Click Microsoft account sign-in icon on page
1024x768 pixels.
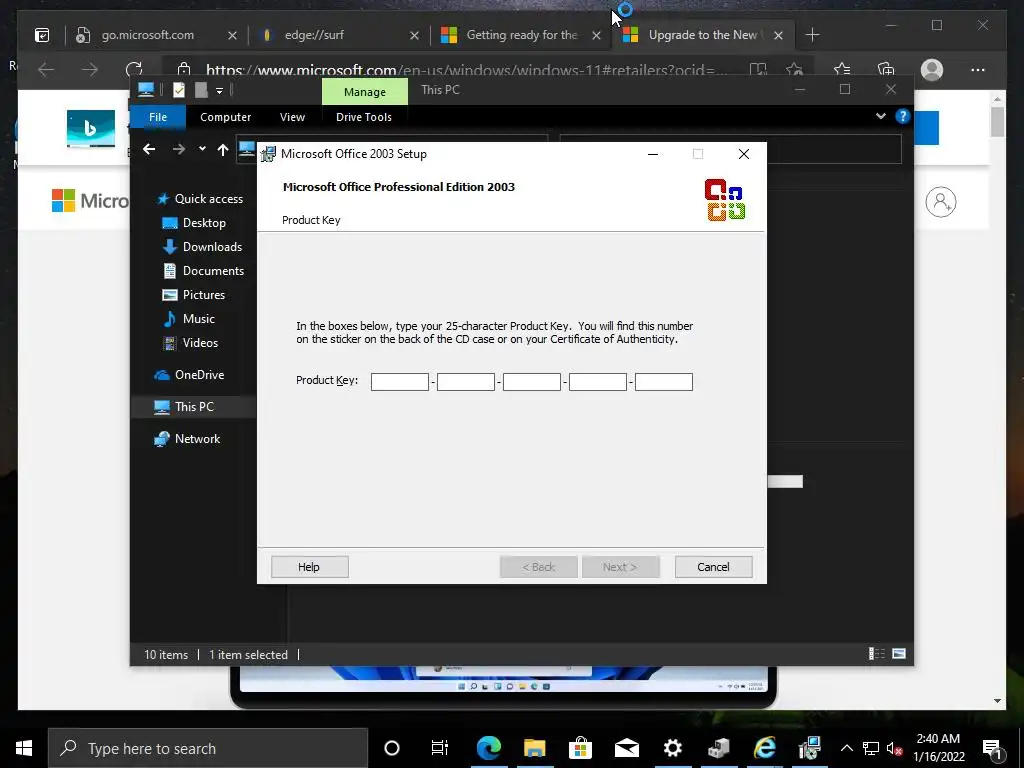click(940, 202)
